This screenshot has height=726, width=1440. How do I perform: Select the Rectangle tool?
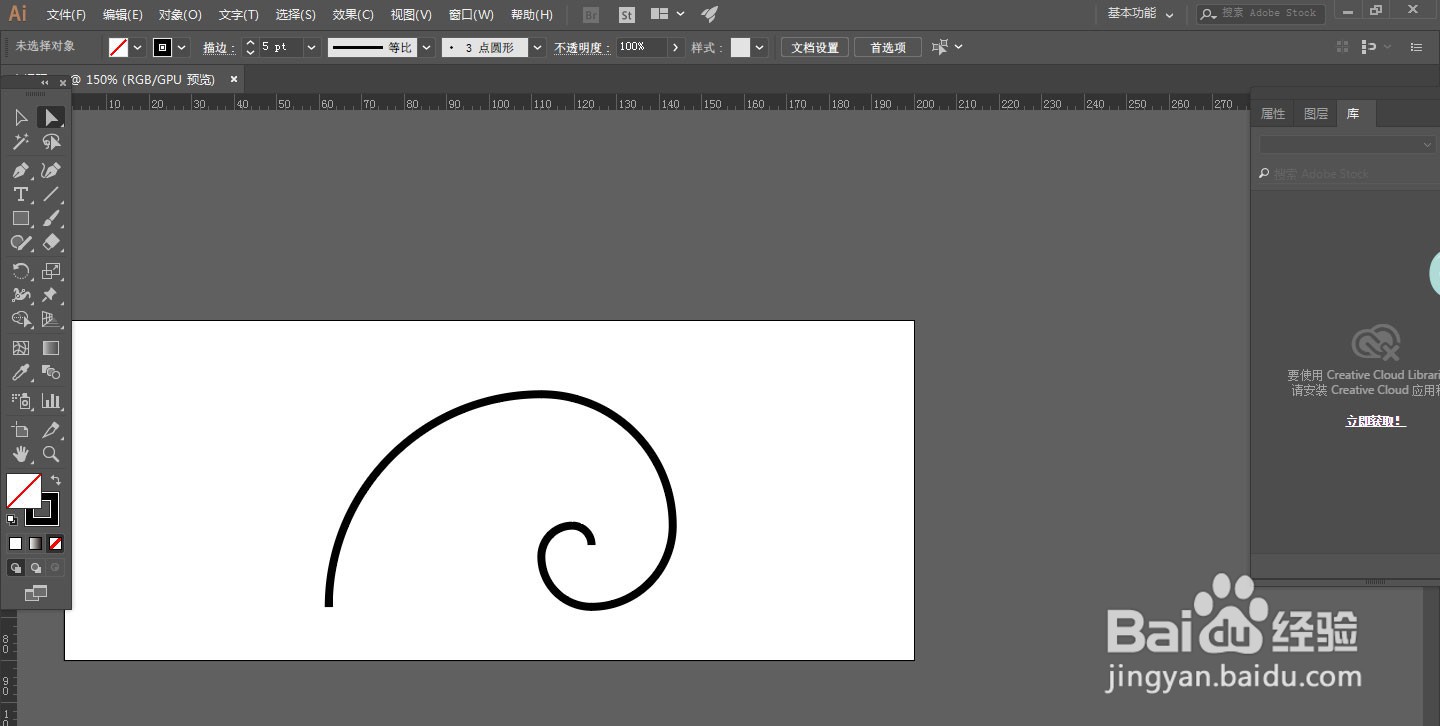[x=21, y=218]
